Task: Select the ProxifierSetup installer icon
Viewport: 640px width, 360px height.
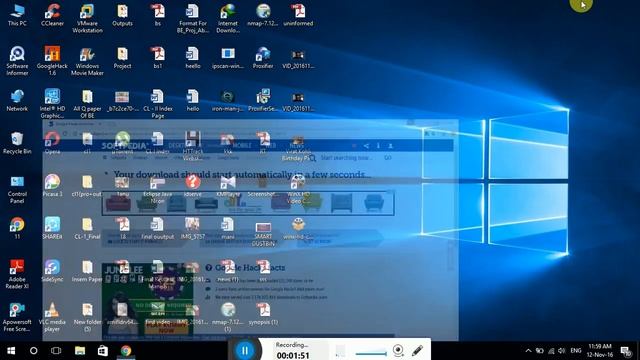Action: pos(263,100)
